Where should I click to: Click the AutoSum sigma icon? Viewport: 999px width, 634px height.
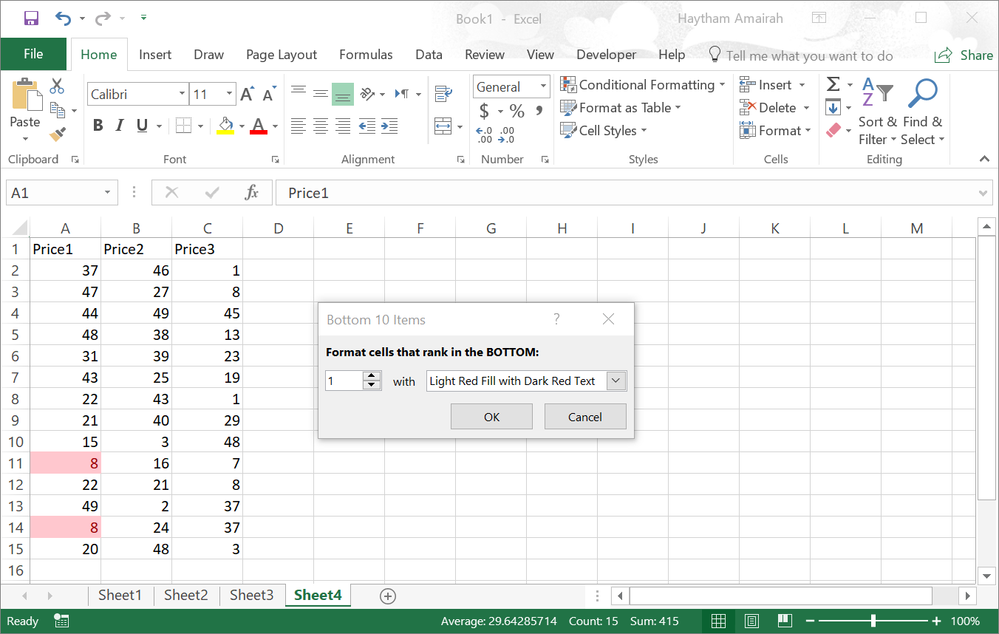coord(833,84)
